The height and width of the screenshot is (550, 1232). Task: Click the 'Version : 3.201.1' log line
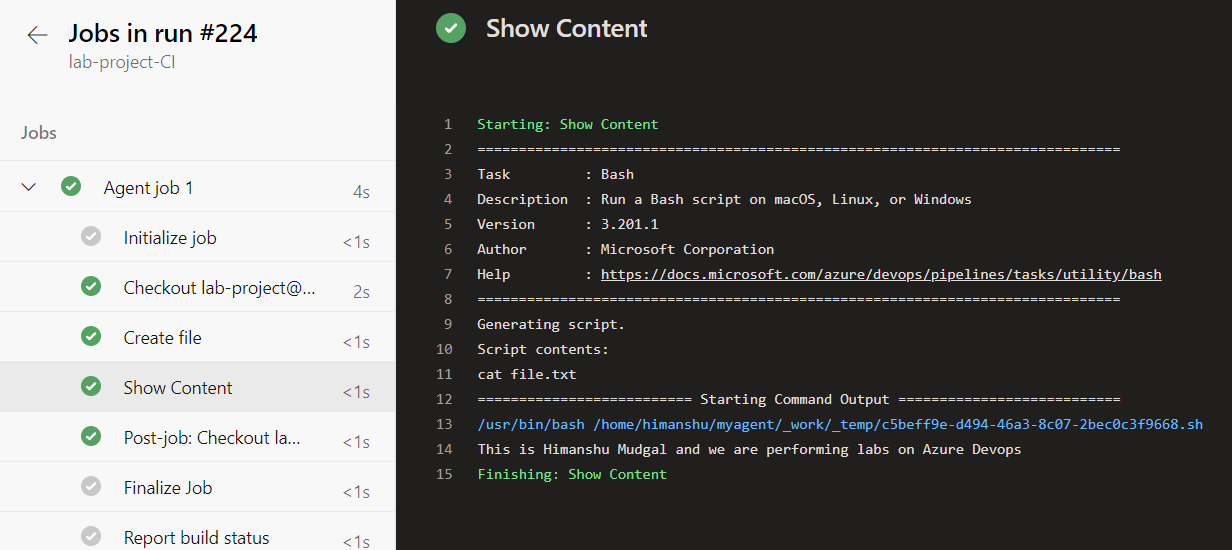pyautogui.click(x=568, y=224)
